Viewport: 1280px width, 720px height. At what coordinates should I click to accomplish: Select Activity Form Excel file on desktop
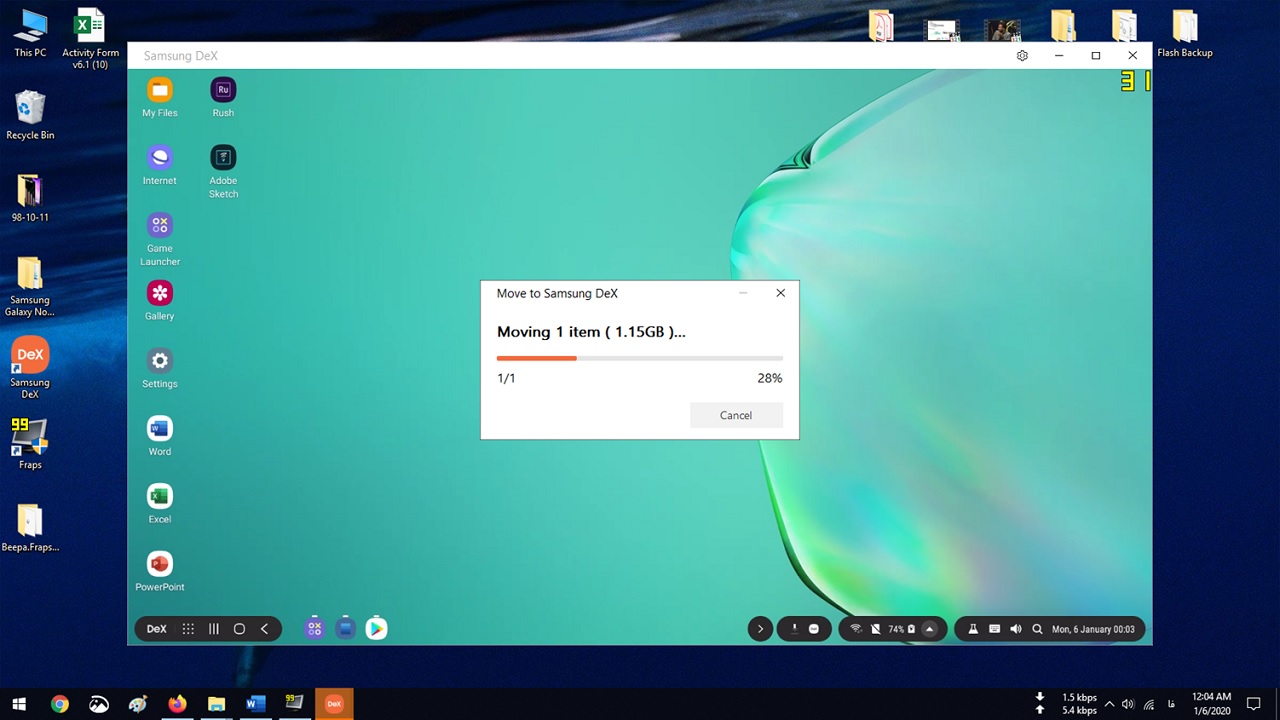(90, 39)
